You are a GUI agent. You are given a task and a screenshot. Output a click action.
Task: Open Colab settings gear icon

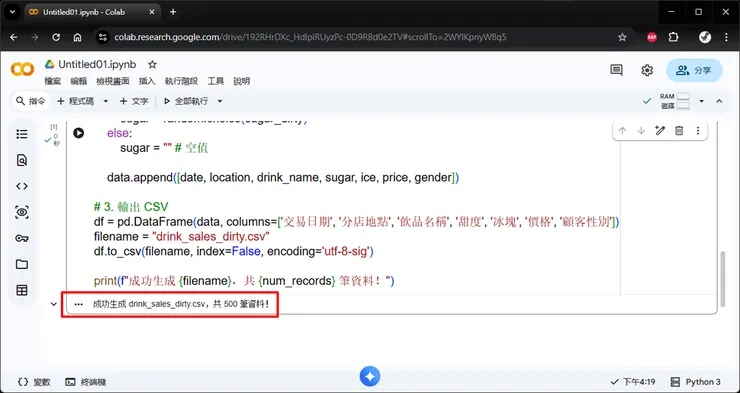tap(647, 70)
